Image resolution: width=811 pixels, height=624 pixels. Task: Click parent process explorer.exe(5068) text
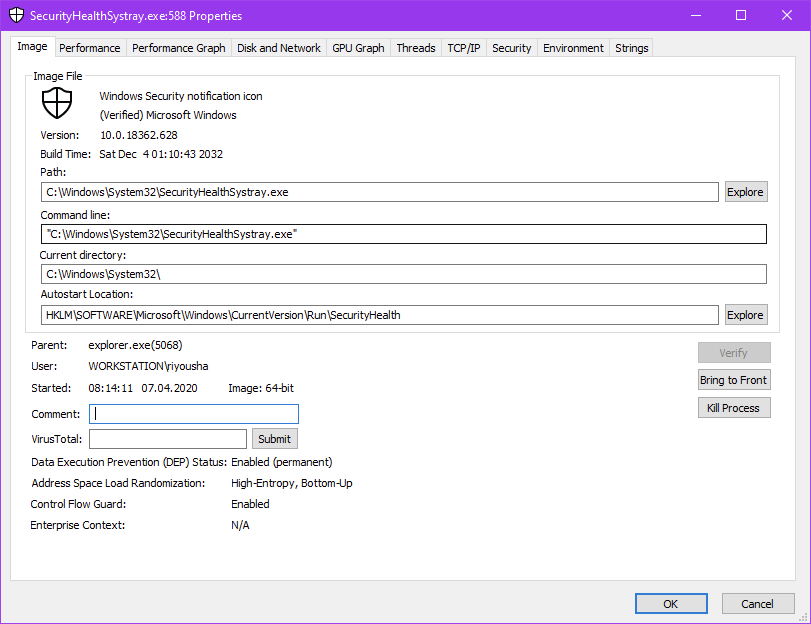pos(136,345)
